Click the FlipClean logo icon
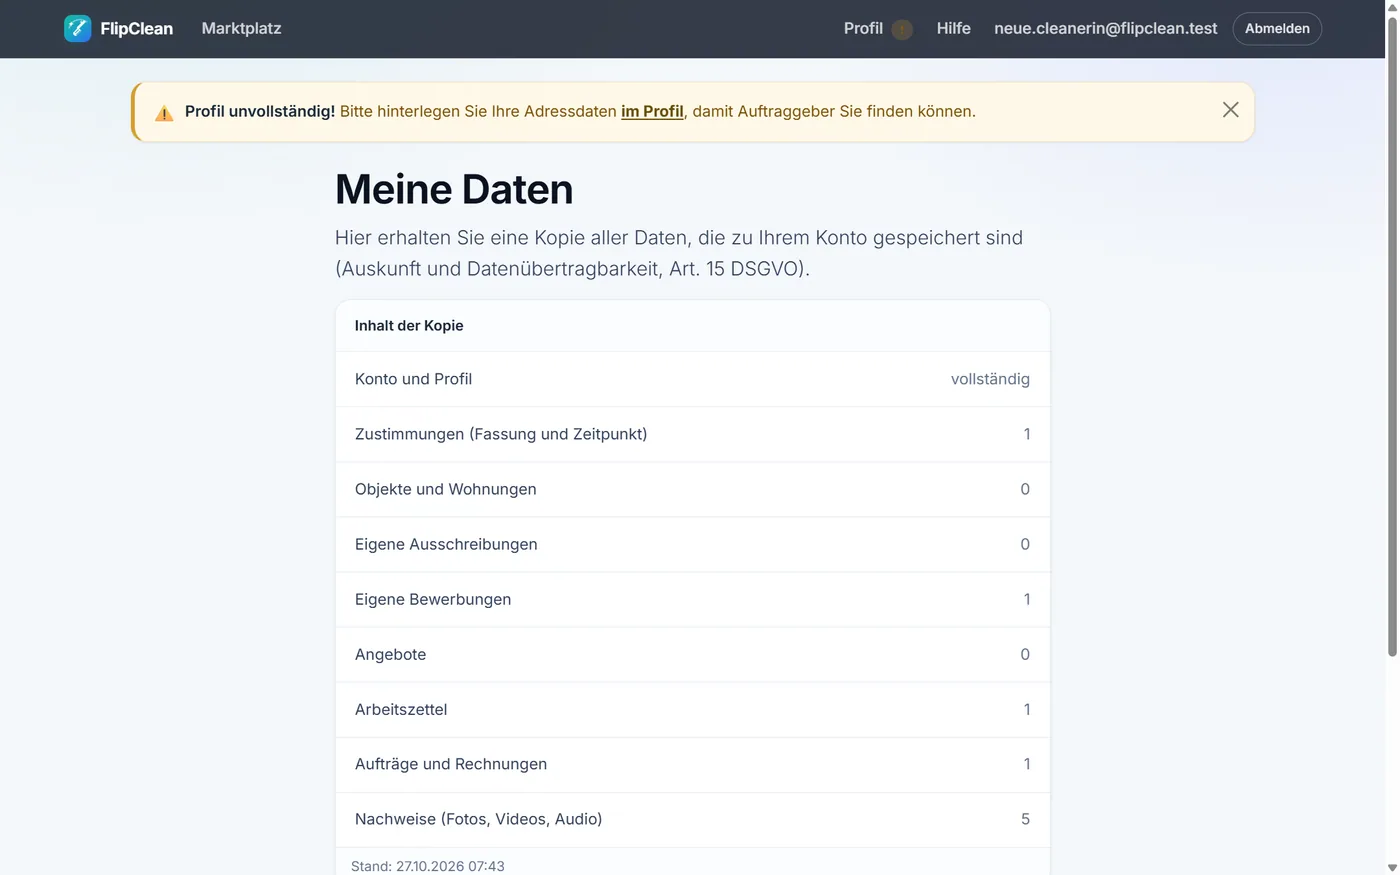The height and width of the screenshot is (875, 1400). tap(77, 29)
